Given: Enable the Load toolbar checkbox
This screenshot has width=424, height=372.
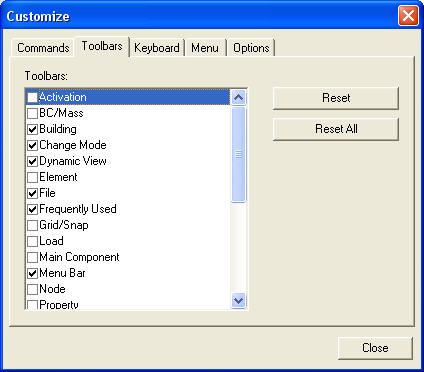Looking at the screenshot, I should coord(32,241).
